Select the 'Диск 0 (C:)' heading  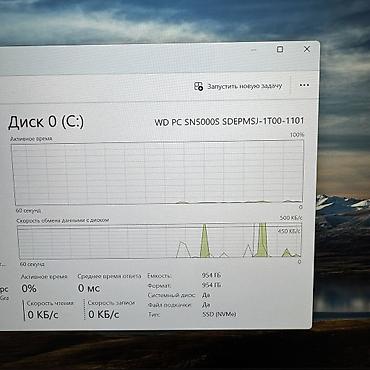[46, 122]
